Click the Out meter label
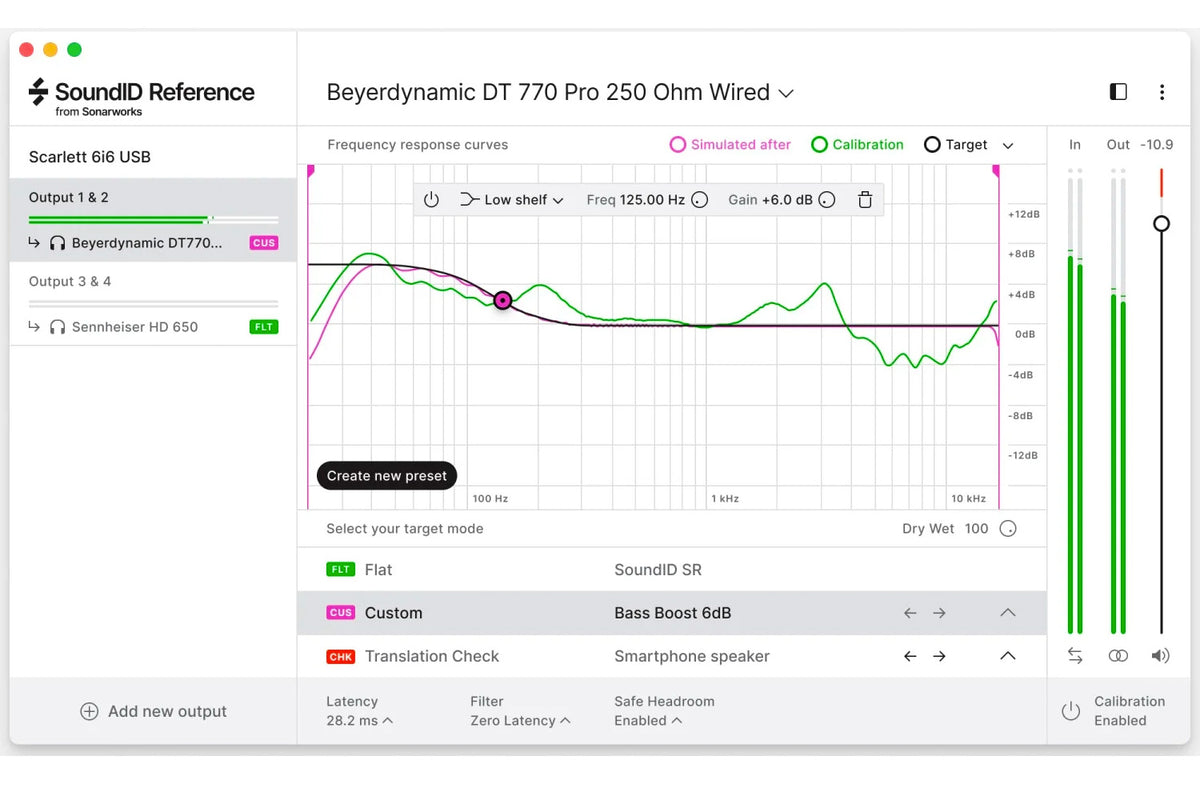The height and width of the screenshot is (800, 1200). click(1118, 145)
